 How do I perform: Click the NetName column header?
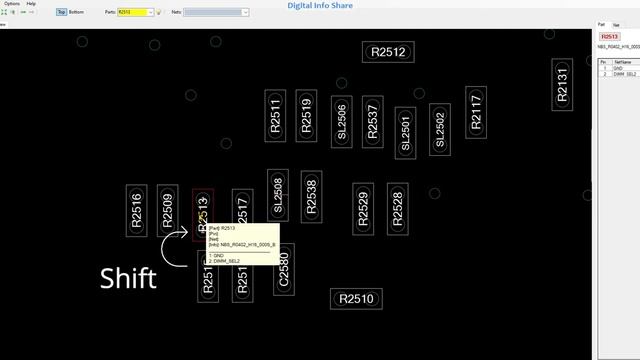pos(626,62)
